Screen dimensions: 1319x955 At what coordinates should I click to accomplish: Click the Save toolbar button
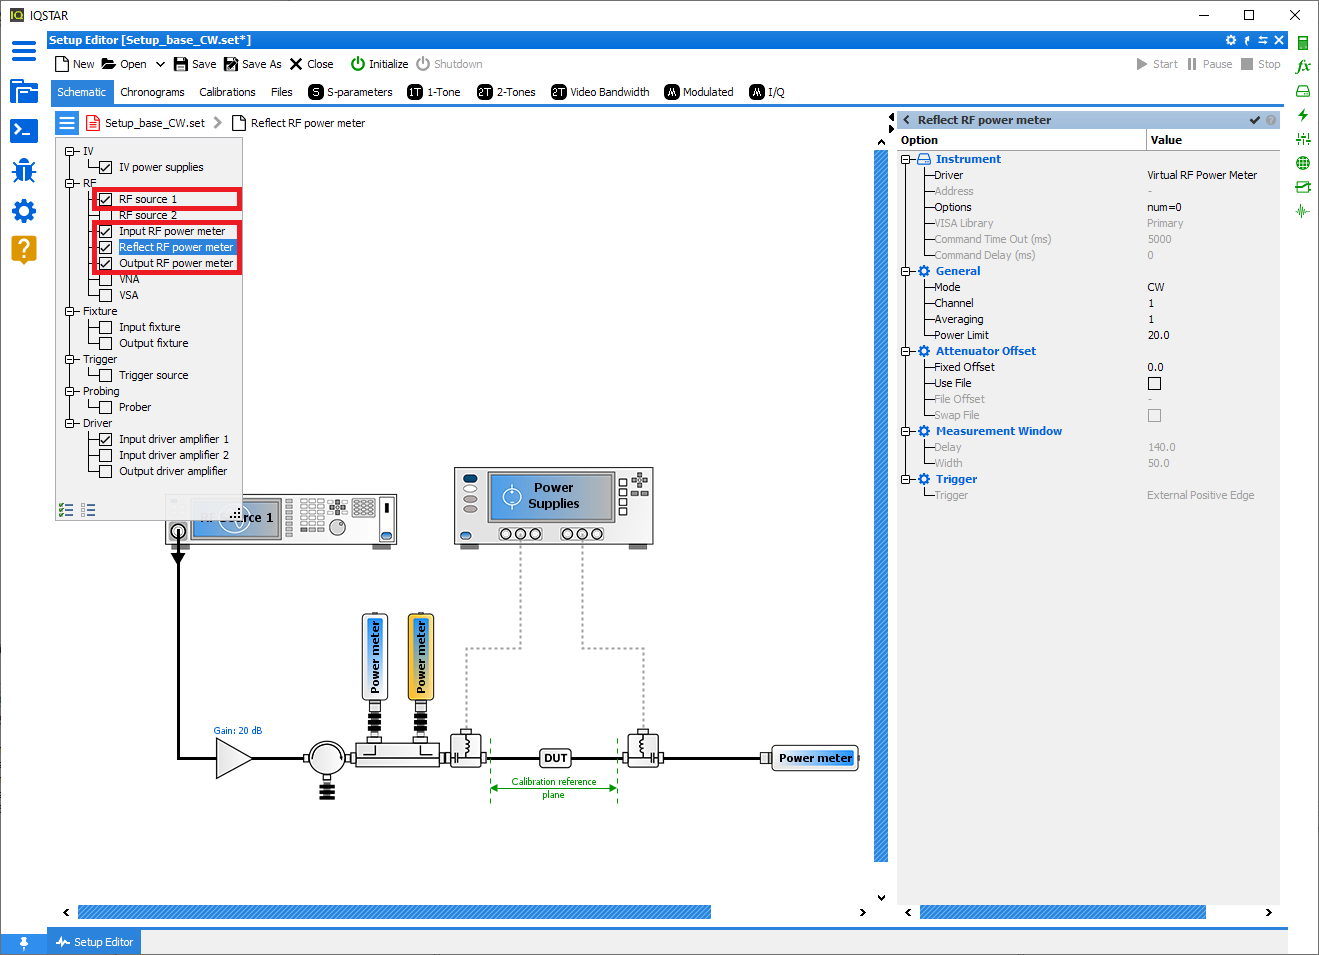(x=195, y=64)
